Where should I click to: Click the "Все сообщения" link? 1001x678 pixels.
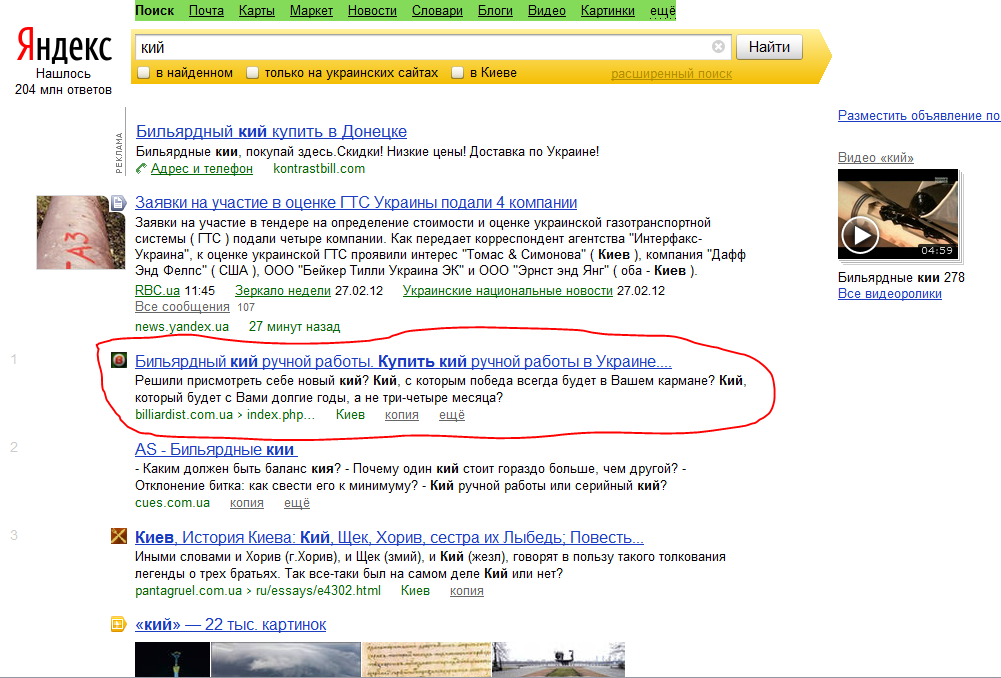[182, 307]
